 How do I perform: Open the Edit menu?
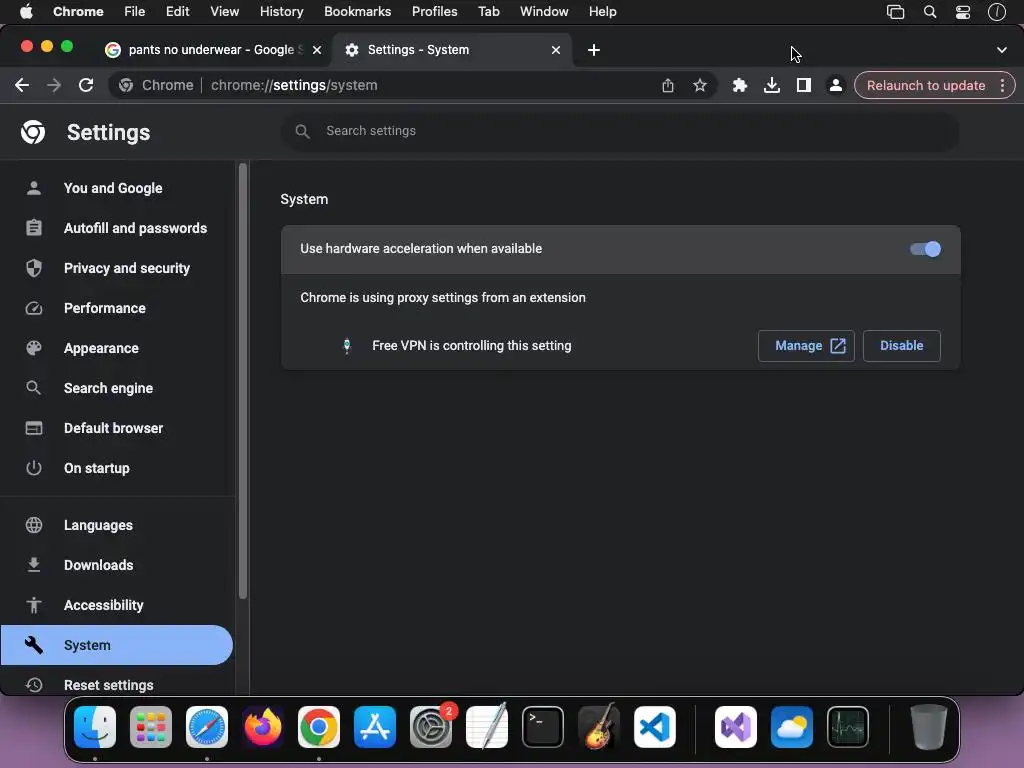(177, 12)
